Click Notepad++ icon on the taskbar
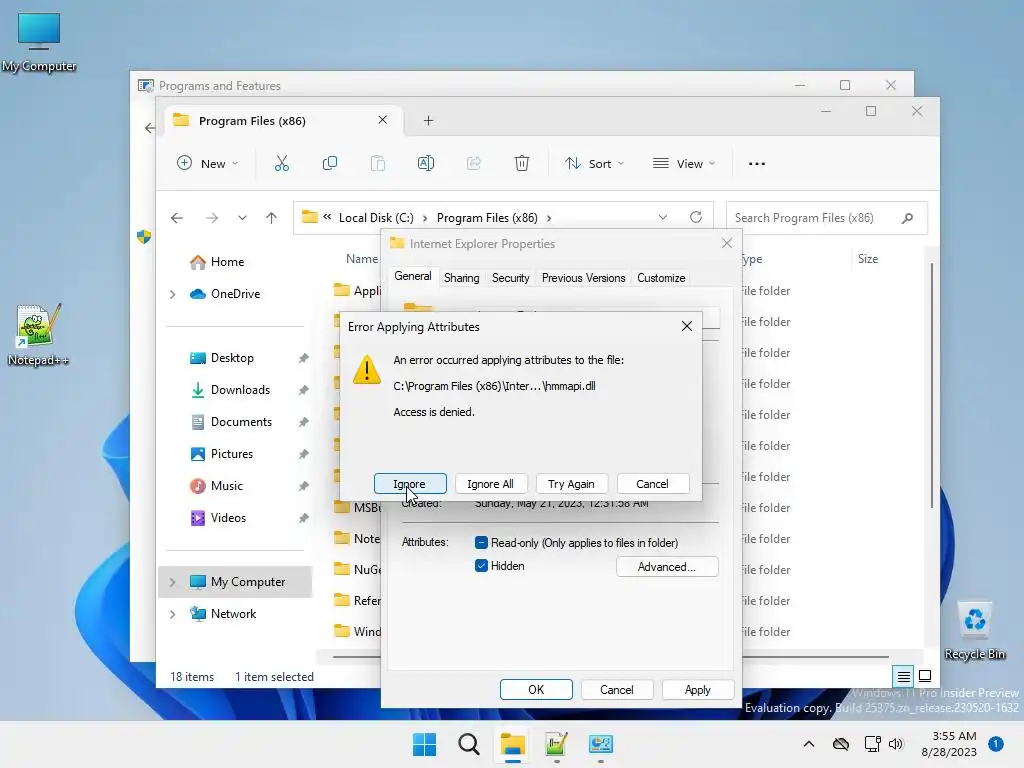The height and width of the screenshot is (768, 1024). [x=556, y=744]
